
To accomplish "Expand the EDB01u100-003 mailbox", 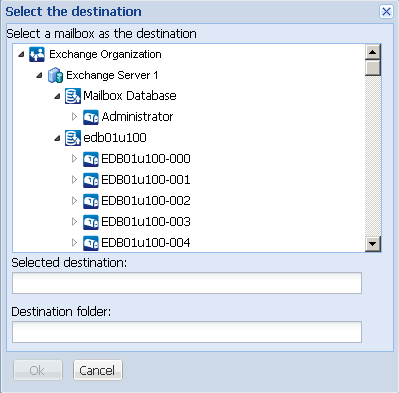I will [74, 222].
